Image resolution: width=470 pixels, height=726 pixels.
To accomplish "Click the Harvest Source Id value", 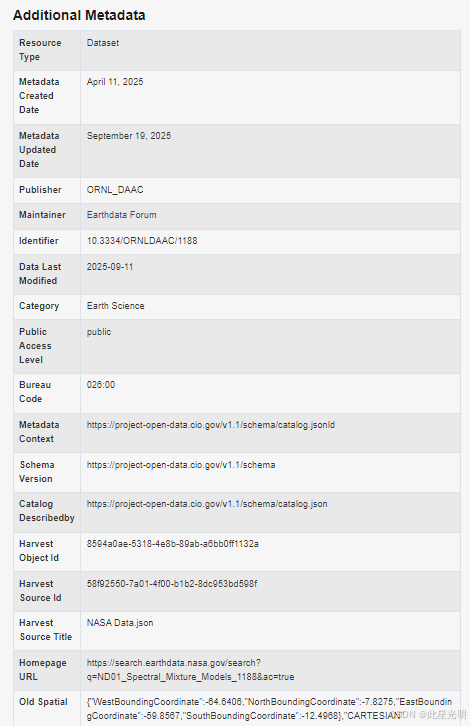I will pyautogui.click(x=172, y=584).
